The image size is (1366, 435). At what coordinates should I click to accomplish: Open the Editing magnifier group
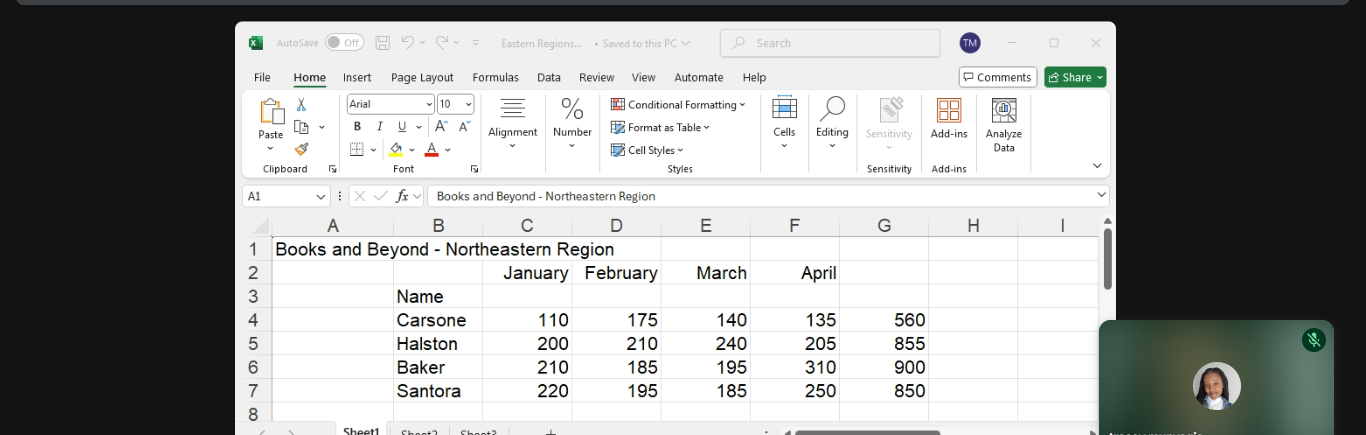832,124
